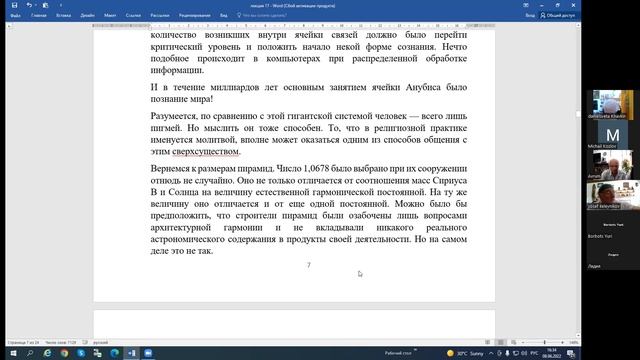Open the Файл menu
This screenshot has width=640, height=360.
click(x=16, y=16)
